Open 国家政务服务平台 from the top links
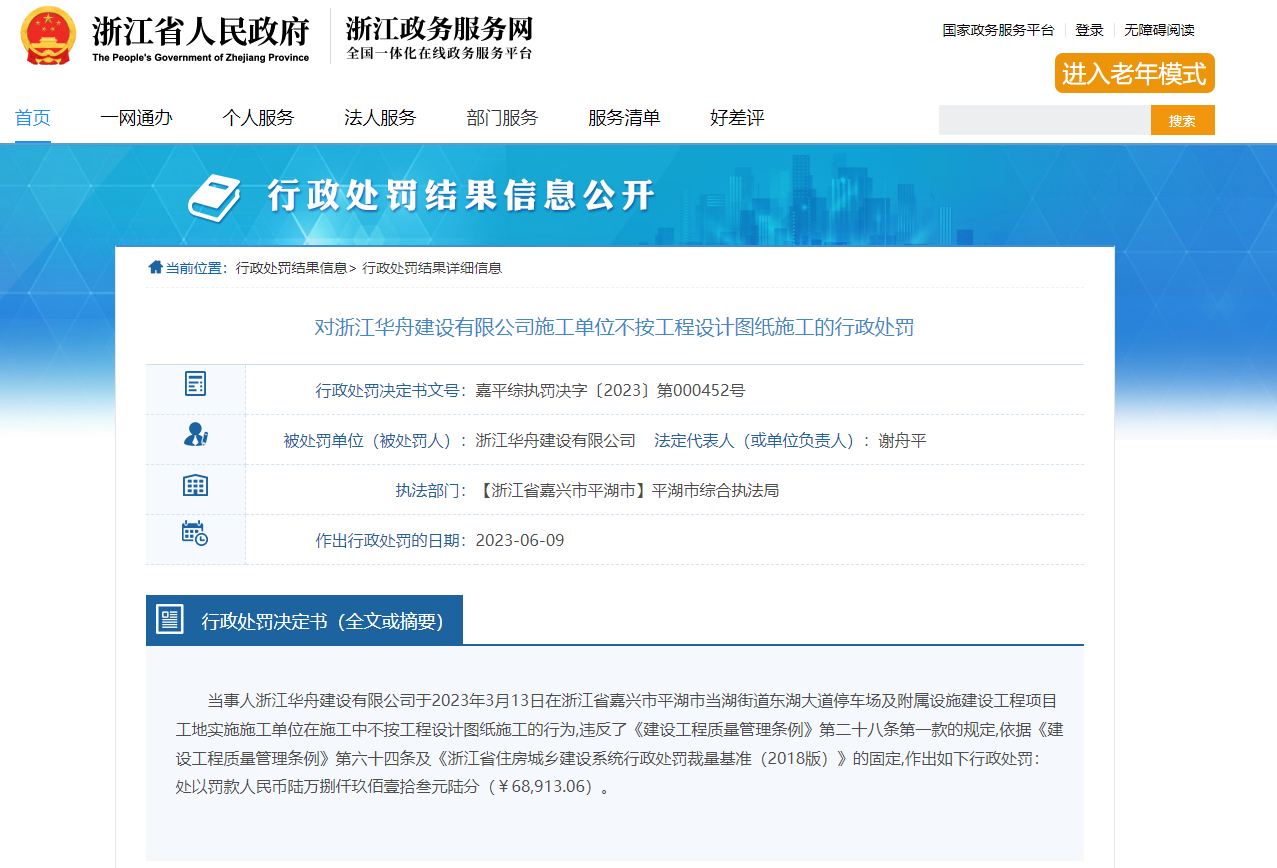The width and height of the screenshot is (1277, 868). (x=997, y=30)
